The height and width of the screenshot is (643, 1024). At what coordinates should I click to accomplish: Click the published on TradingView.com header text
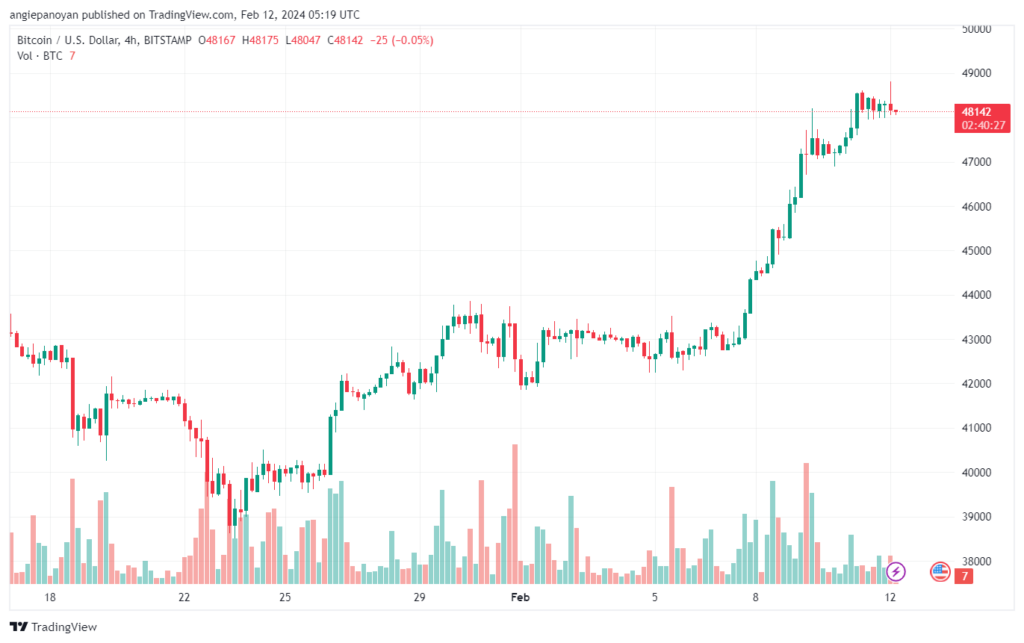(x=188, y=15)
